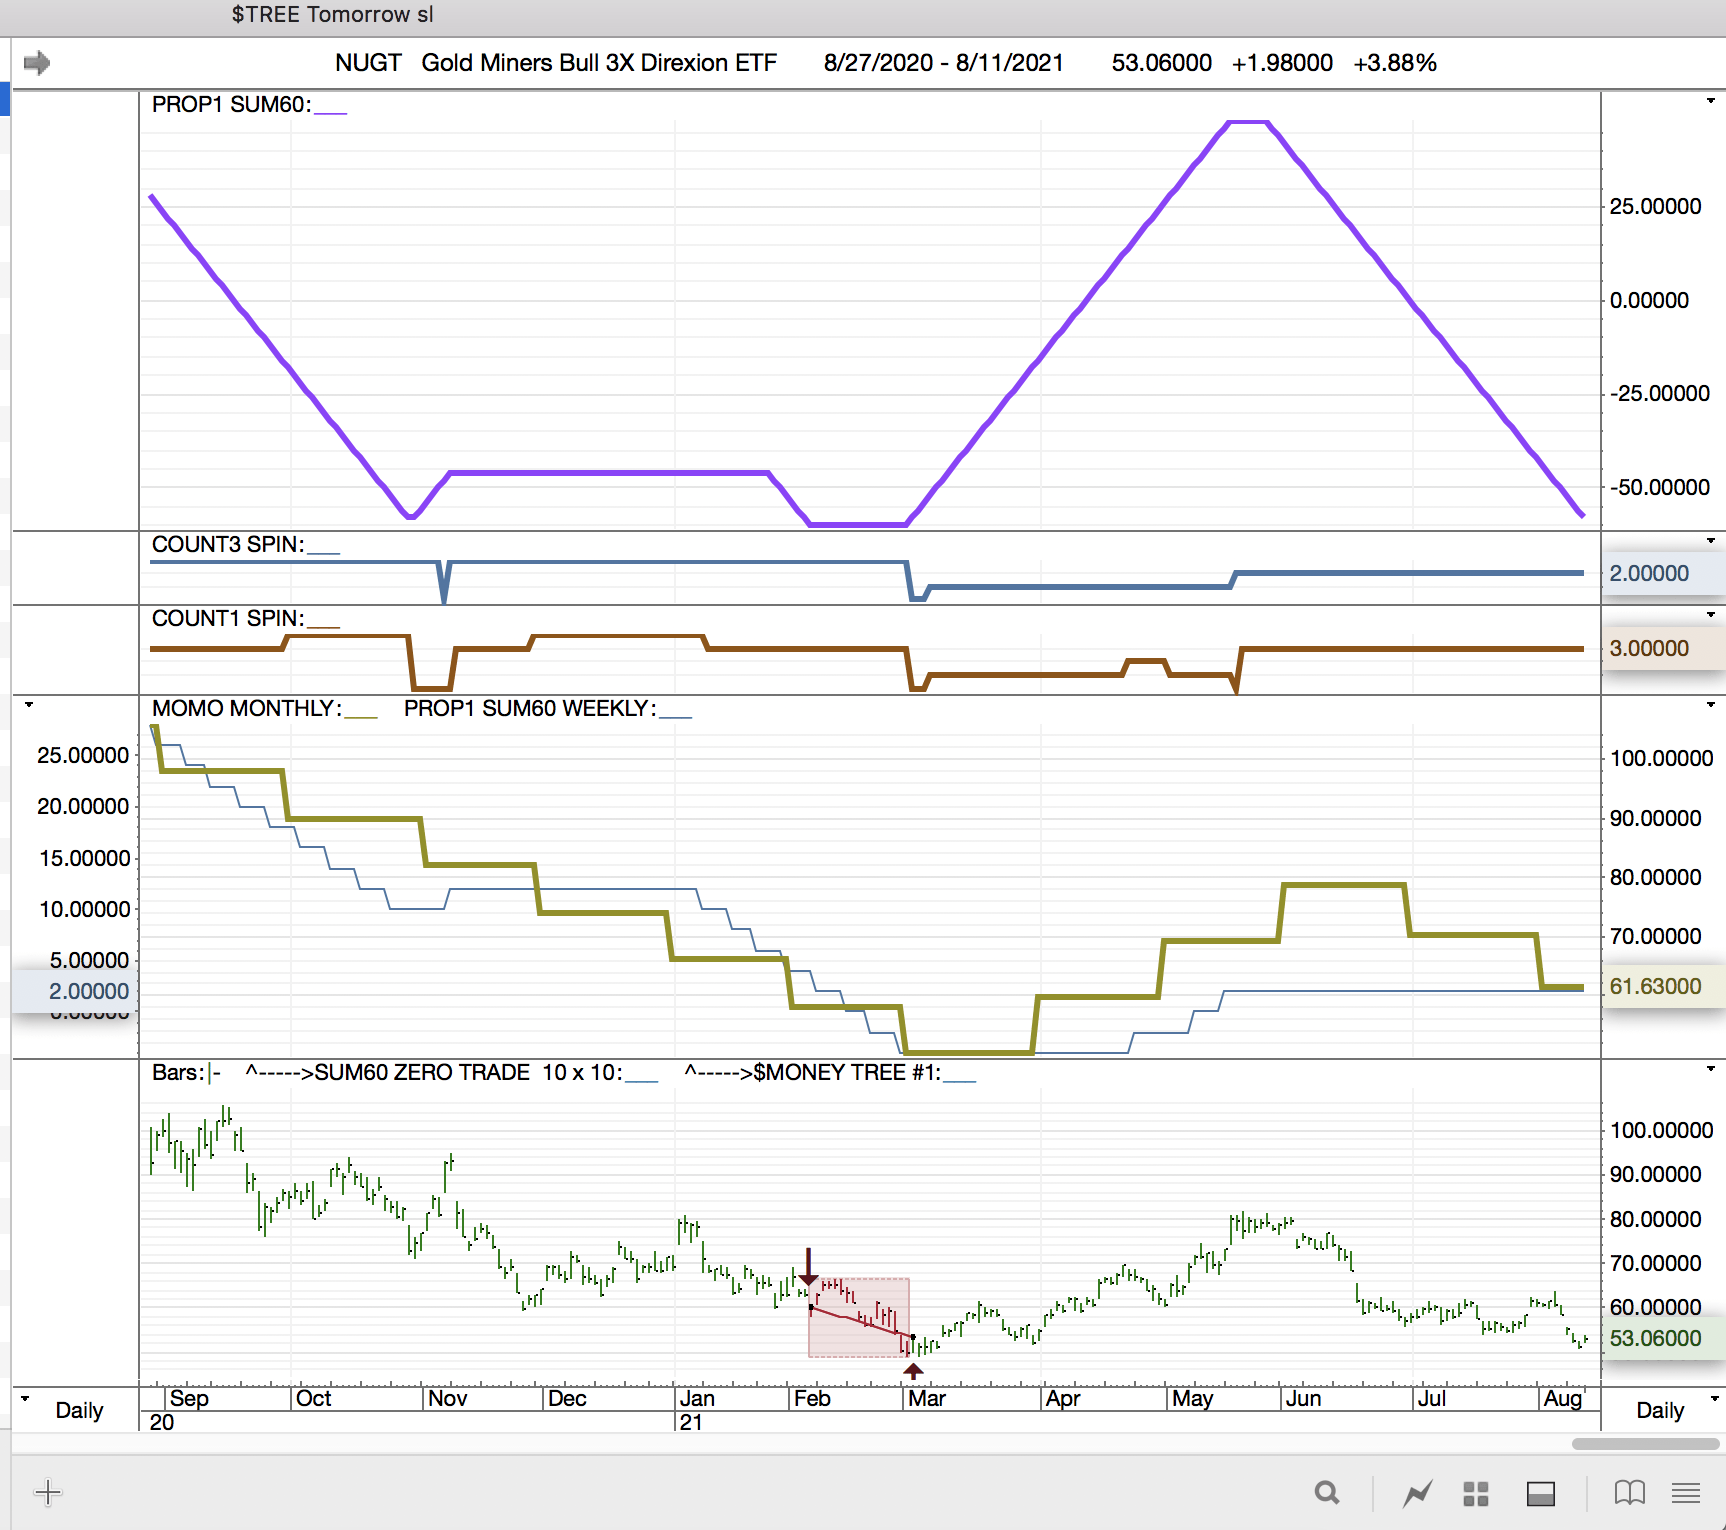Open the book icon in bottom toolbar

(x=1629, y=1493)
